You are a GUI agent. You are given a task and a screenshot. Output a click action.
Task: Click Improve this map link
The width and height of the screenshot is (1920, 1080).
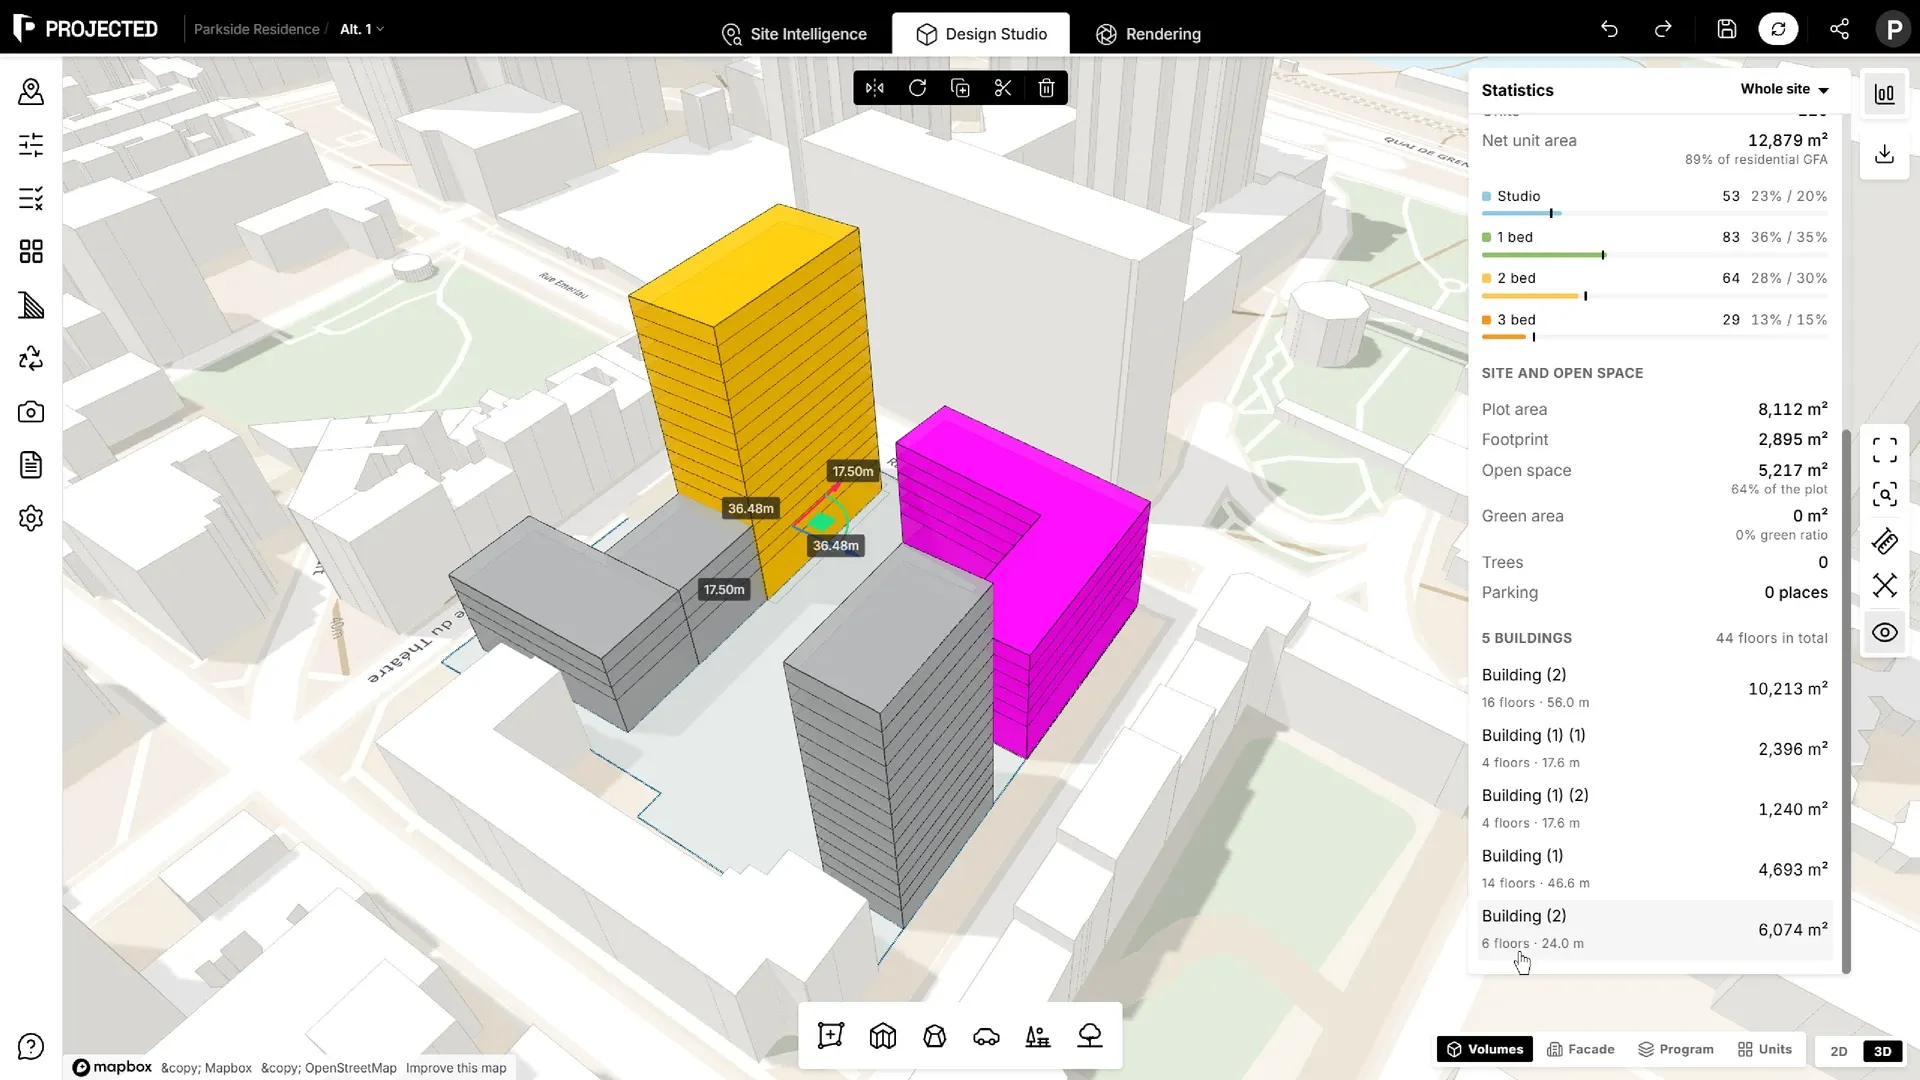(456, 1068)
